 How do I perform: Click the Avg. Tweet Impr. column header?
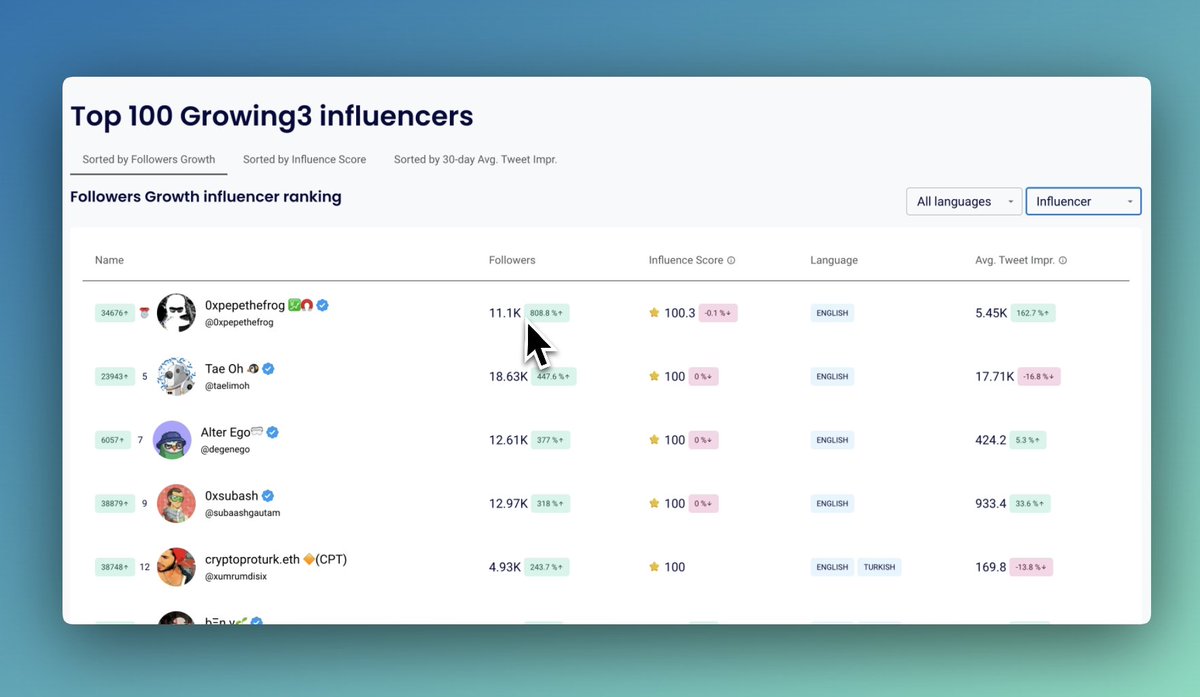click(x=1014, y=260)
